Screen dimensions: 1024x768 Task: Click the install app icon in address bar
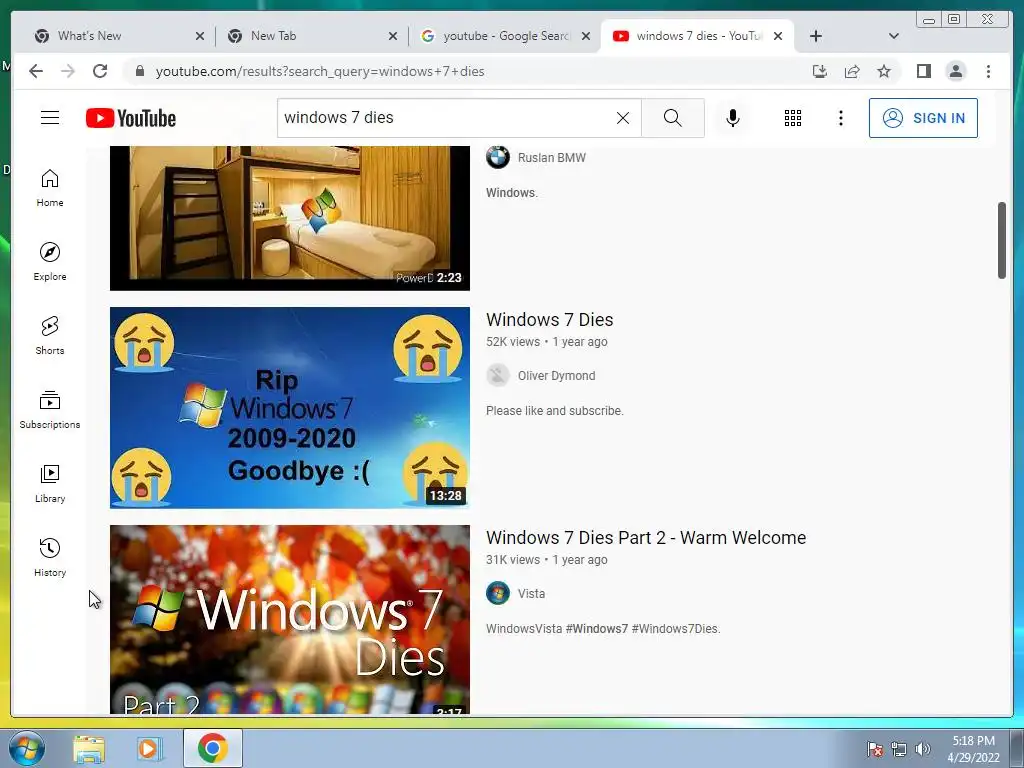(x=820, y=71)
